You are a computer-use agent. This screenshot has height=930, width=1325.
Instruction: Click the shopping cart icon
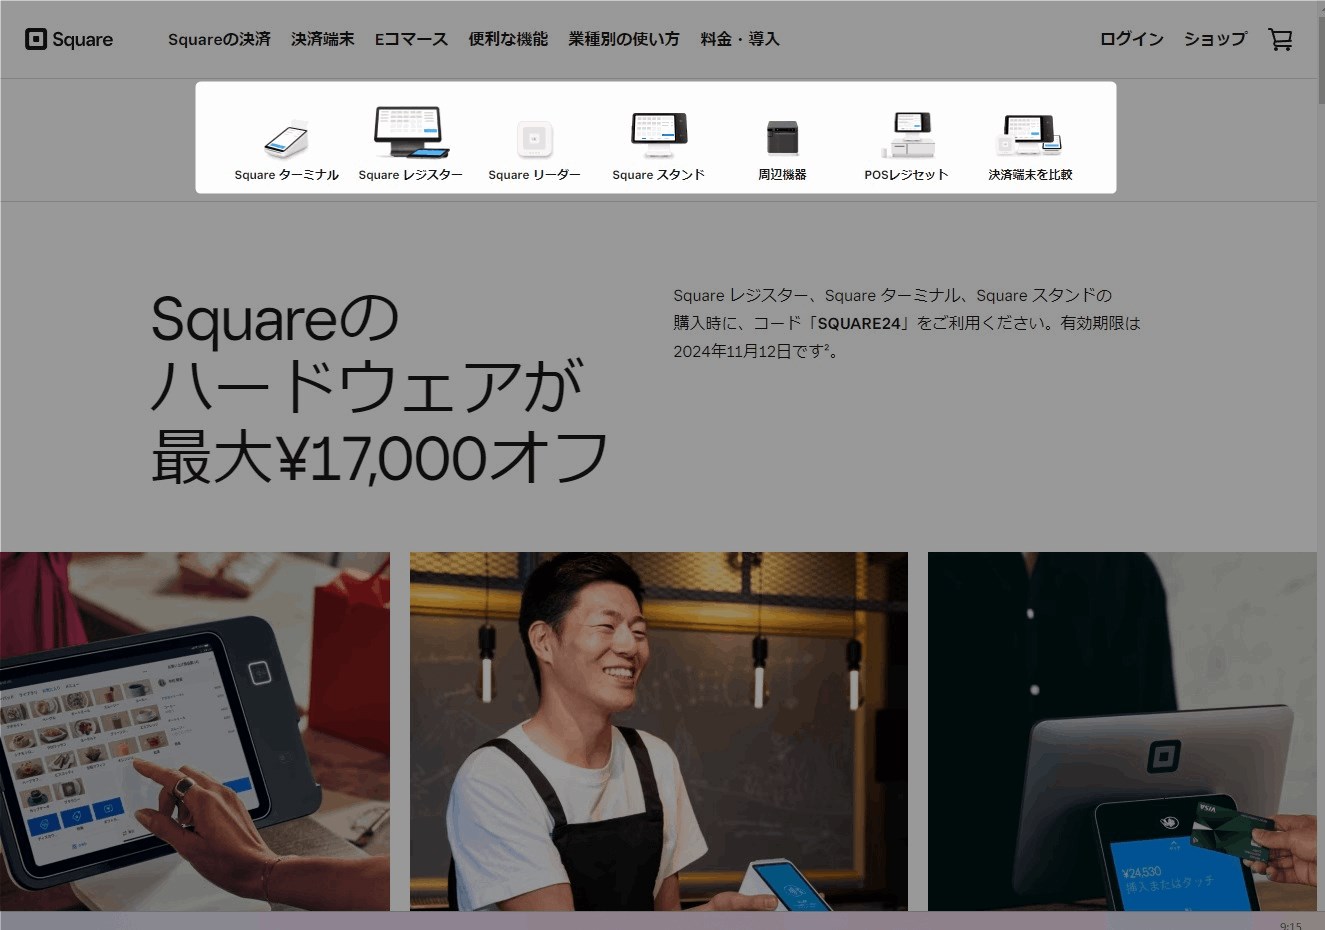point(1281,39)
